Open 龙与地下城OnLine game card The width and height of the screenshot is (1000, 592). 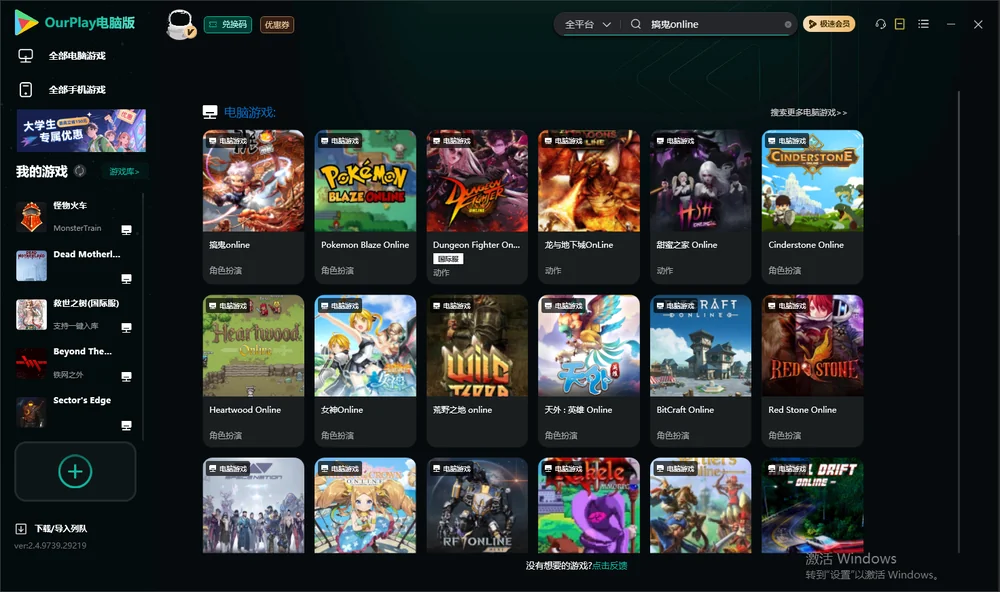[x=589, y=207]
